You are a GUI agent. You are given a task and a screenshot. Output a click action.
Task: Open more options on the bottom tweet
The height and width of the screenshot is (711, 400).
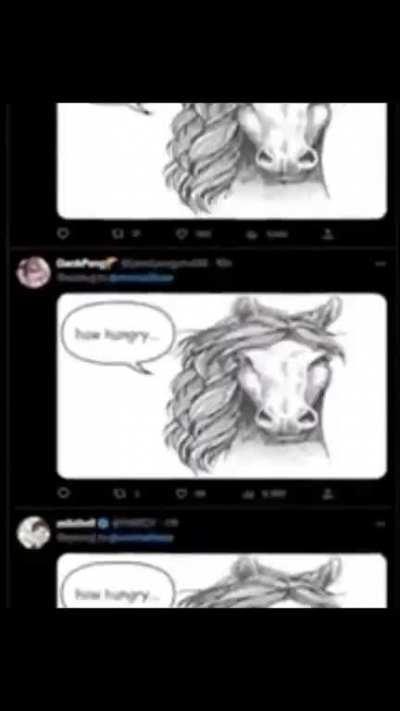380,524
